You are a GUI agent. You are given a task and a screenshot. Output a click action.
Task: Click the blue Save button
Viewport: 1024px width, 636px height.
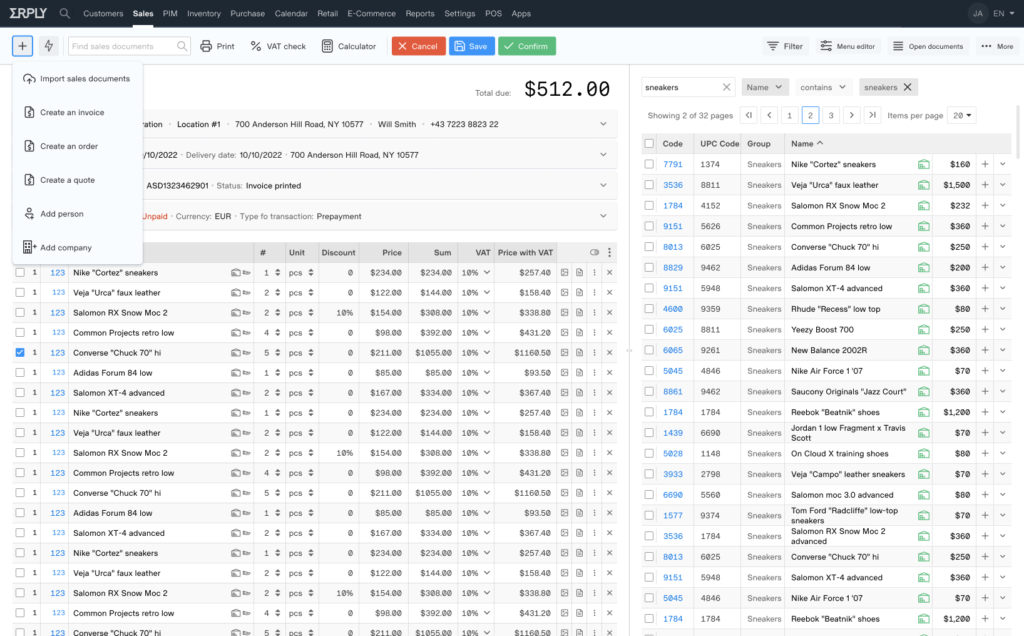coord(471,46)
